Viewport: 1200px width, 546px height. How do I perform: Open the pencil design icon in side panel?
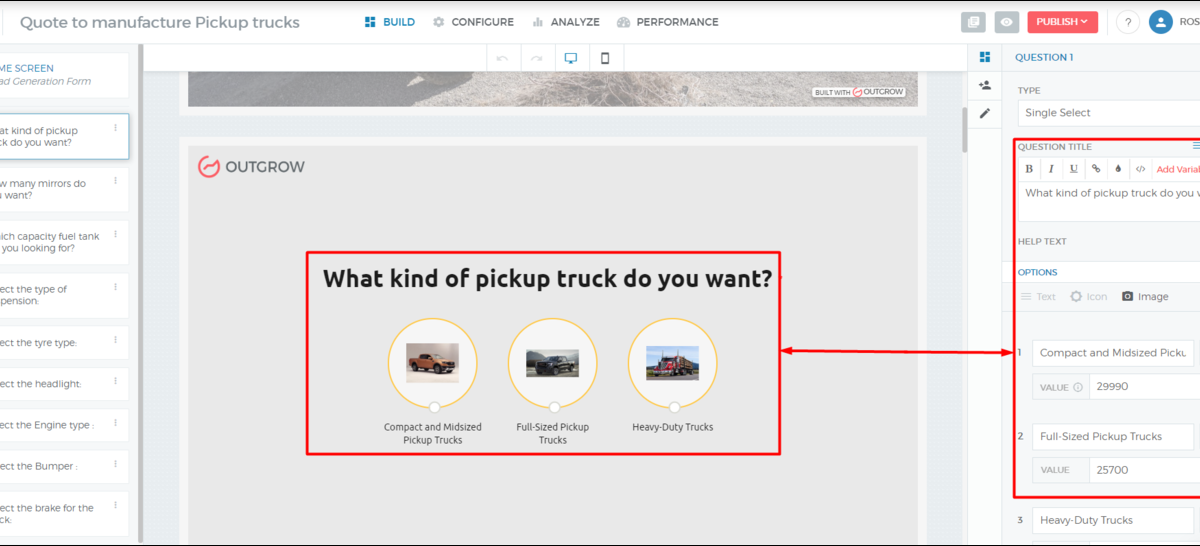[985, 113]
